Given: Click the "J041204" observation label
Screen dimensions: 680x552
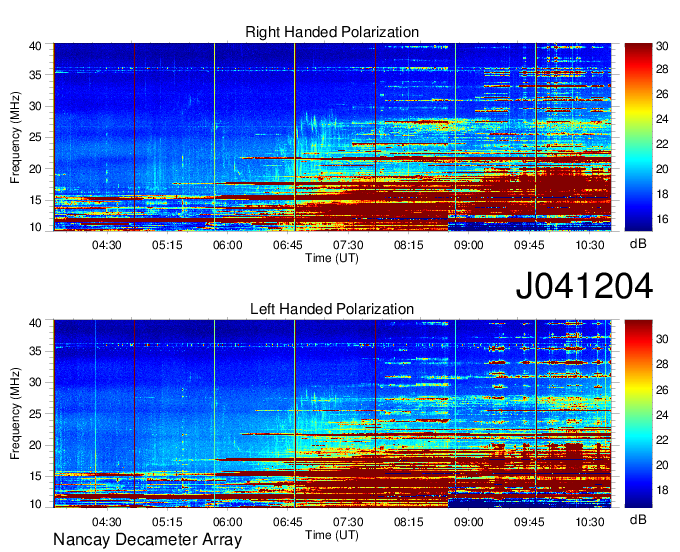Looking at the screenshot, I should (x=584, y=285).
